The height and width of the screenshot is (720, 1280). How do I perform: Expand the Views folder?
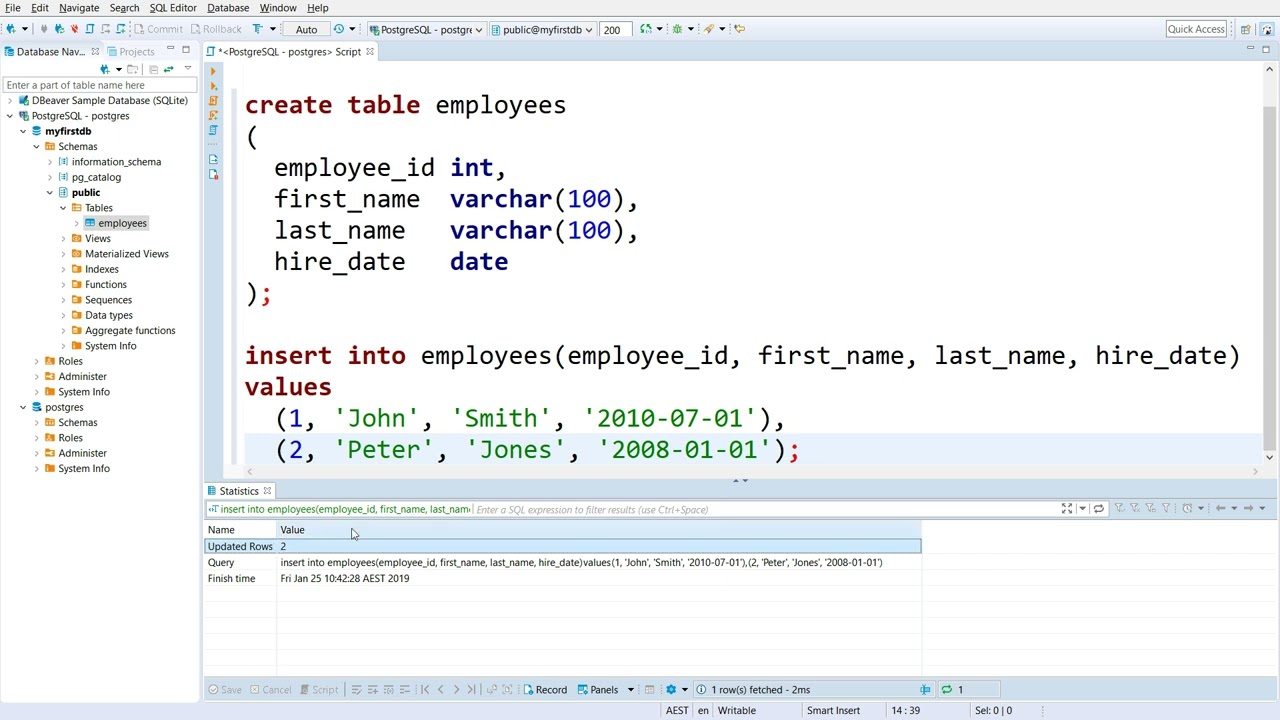(x=63, y=238)
